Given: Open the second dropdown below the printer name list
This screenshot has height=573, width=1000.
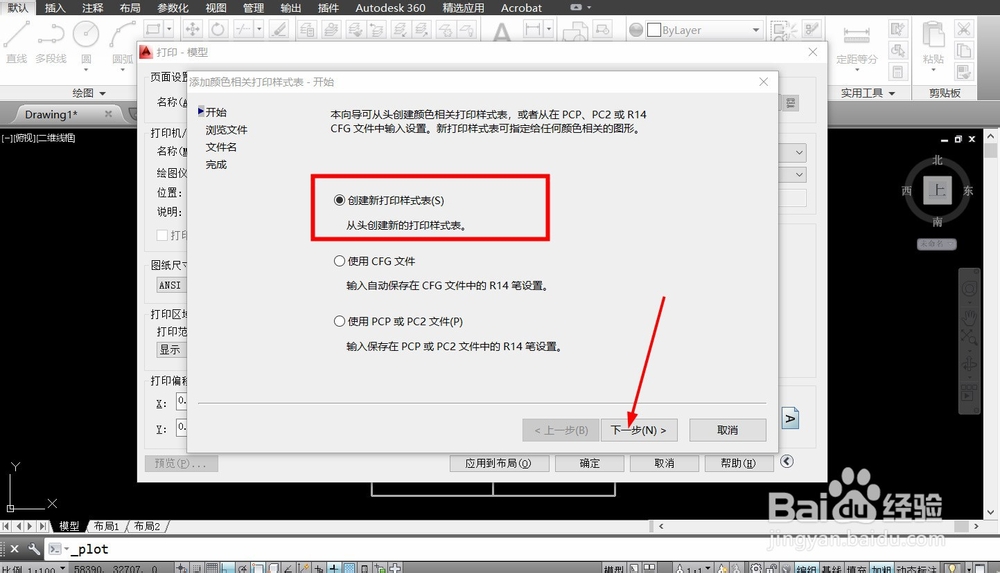Looking at the screenshot, I should click(799, 174).
